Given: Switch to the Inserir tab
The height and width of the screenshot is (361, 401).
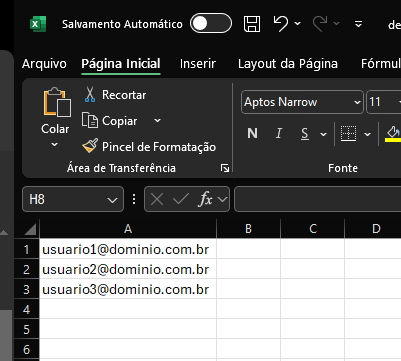Looking at the screenshot, I should pos(198,64).
